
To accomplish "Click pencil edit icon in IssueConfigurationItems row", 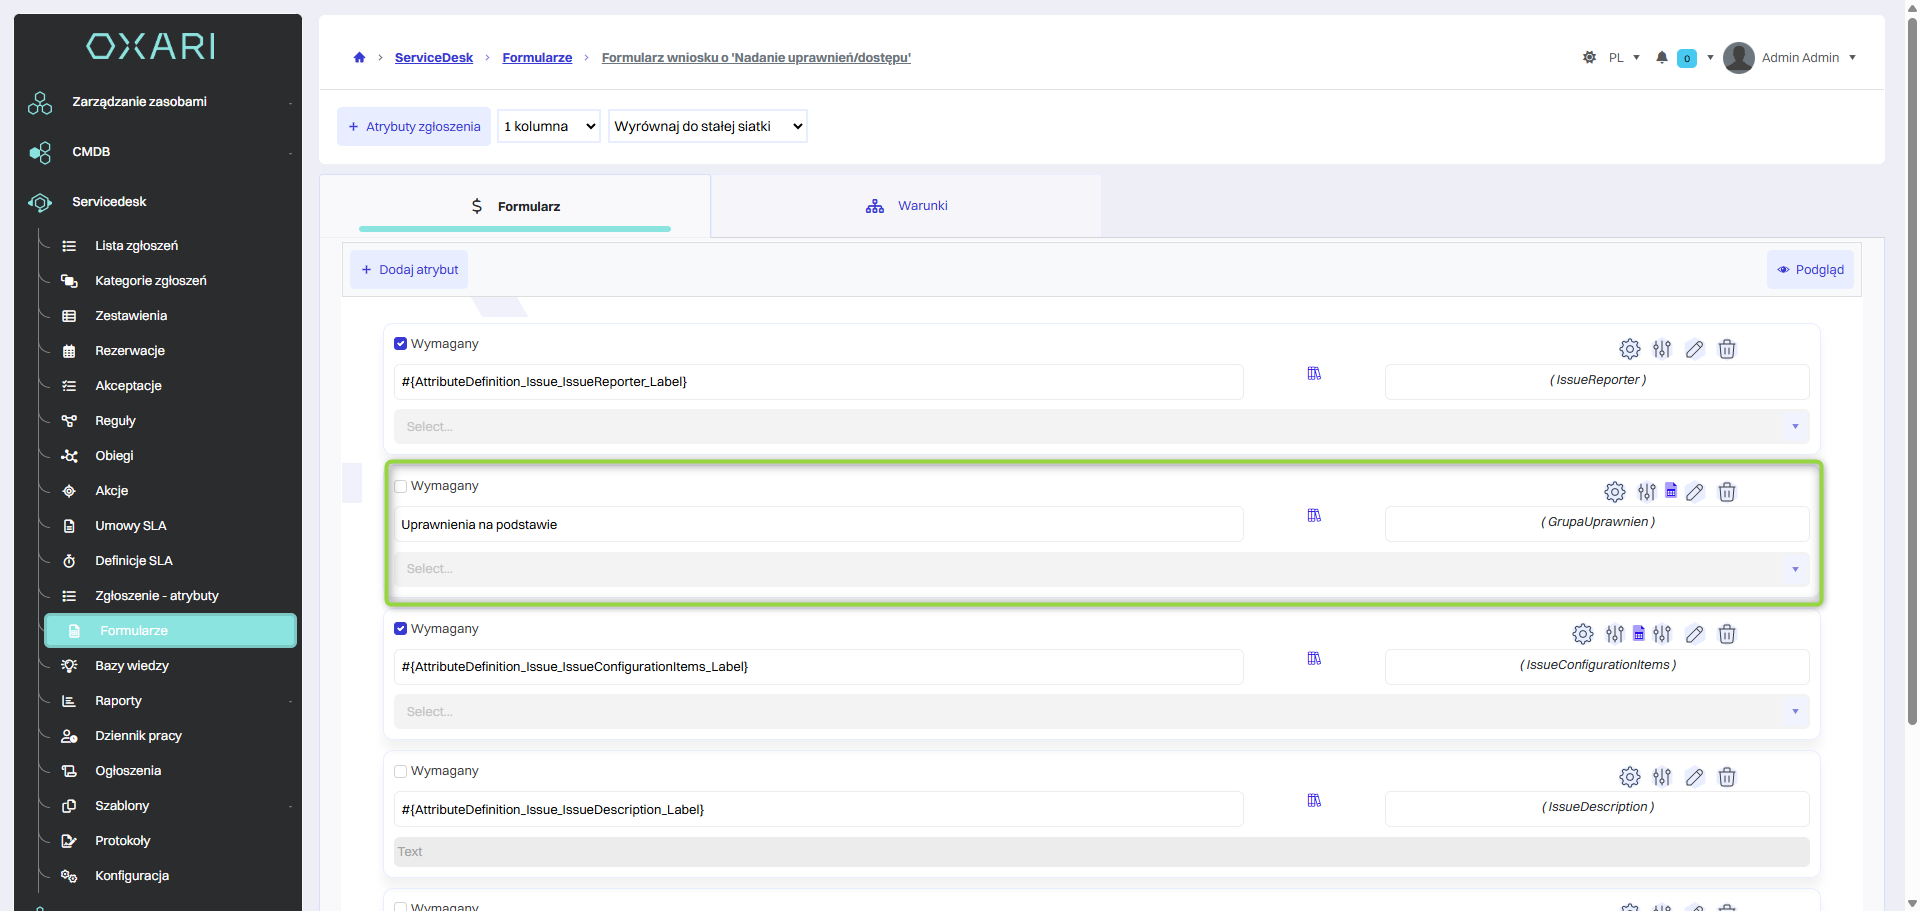I will pyautogui.click(x=1694, y=634).
